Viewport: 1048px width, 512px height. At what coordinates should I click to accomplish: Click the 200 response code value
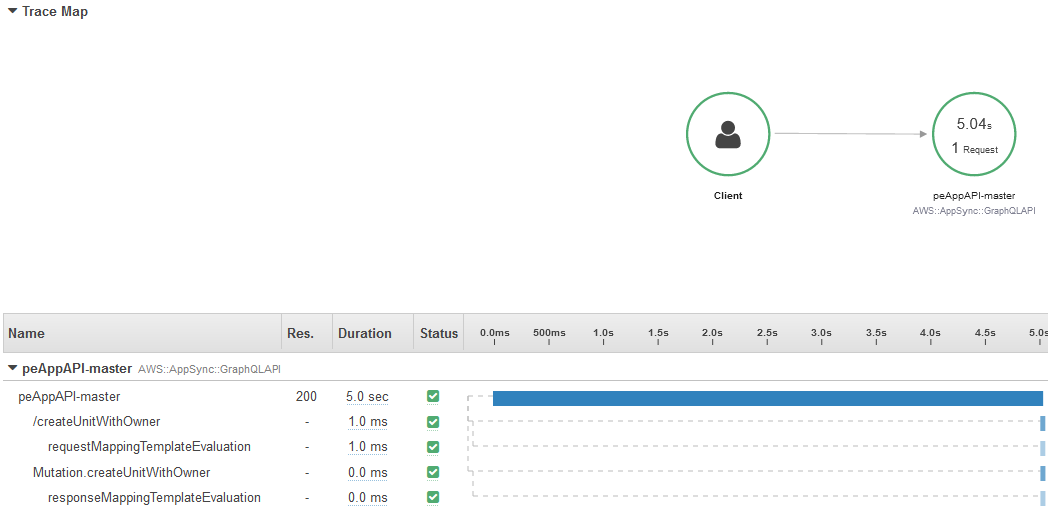pyautogui.click(x=306, y=396)
